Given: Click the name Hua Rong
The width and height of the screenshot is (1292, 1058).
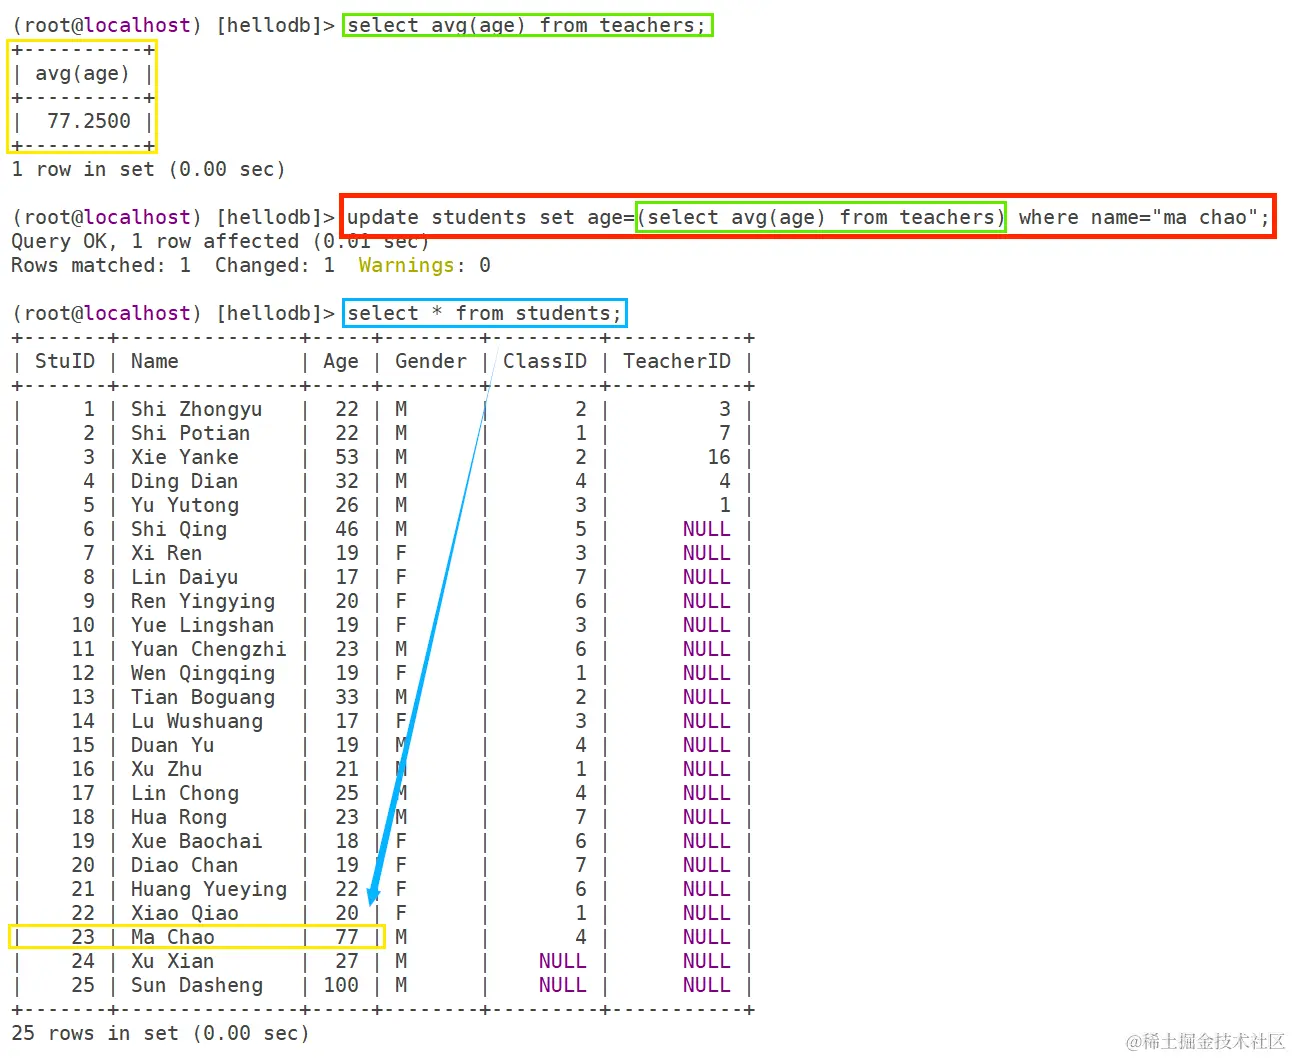Looking at the screenshot, I should pos(178,817).
